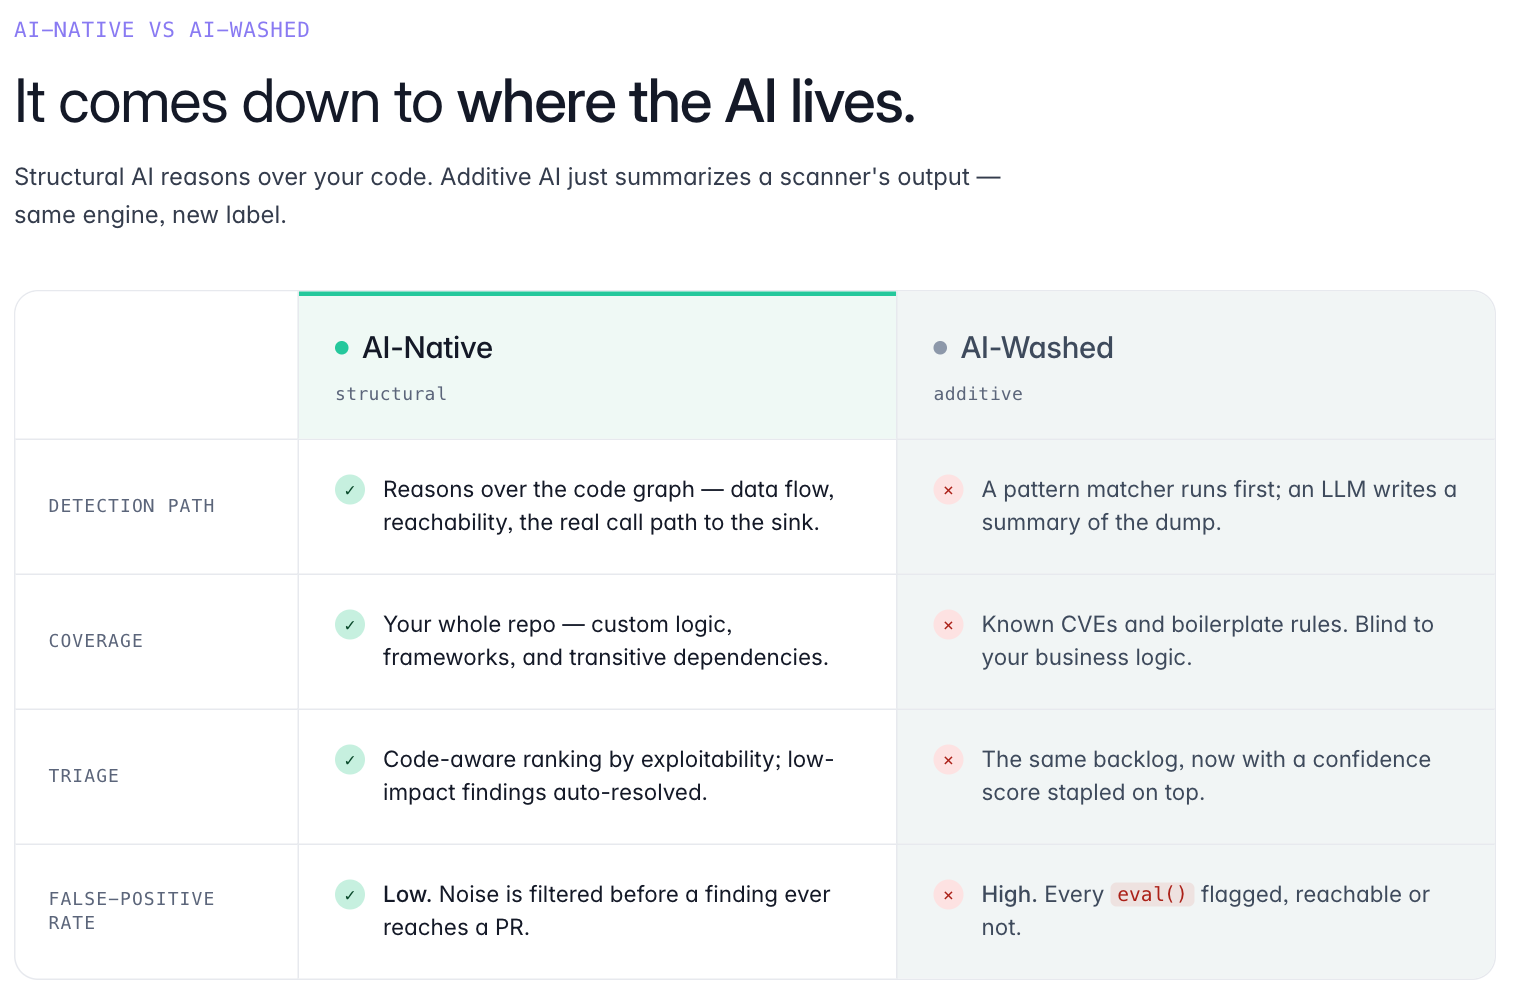Click the green checkmark in Triage row

point(350,760)
